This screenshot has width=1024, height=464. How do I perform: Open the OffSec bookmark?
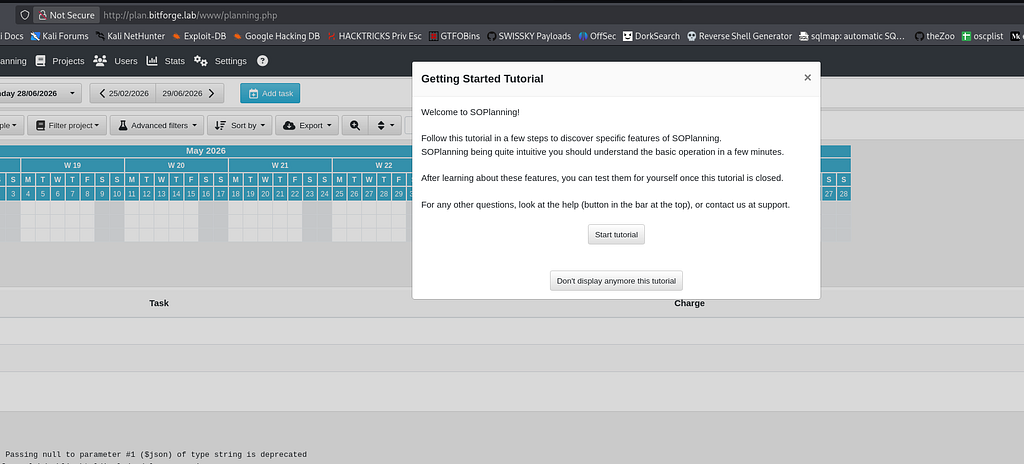597,37
